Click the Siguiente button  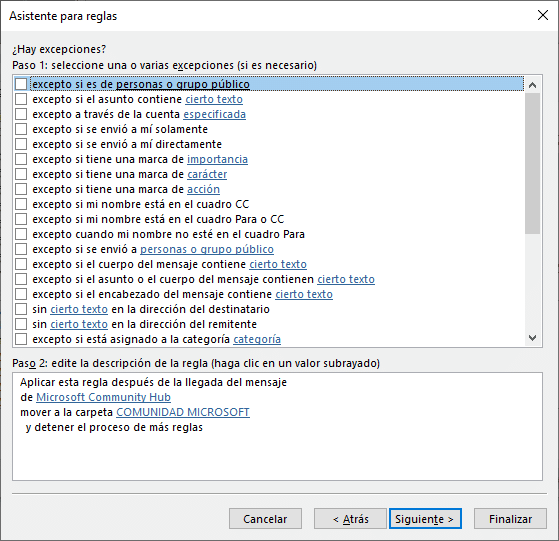coord(425,519)
